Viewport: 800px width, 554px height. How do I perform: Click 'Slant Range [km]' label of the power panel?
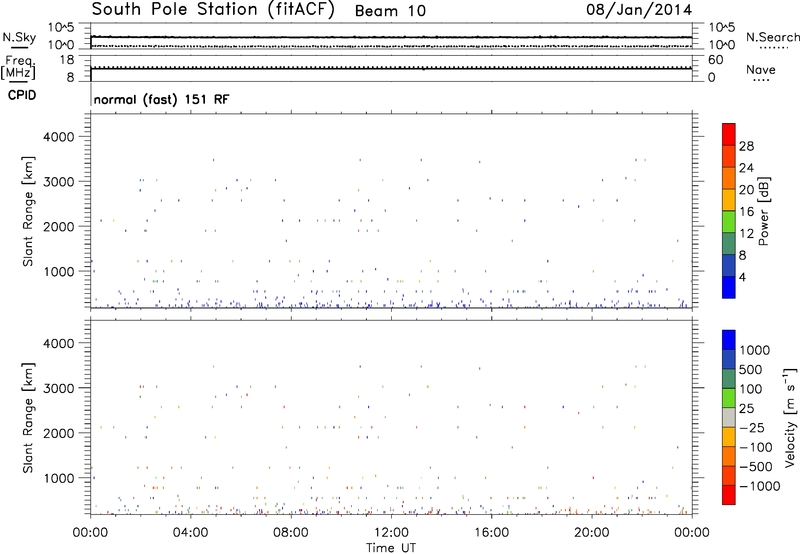pyautogui.click(x=28, y=211)
